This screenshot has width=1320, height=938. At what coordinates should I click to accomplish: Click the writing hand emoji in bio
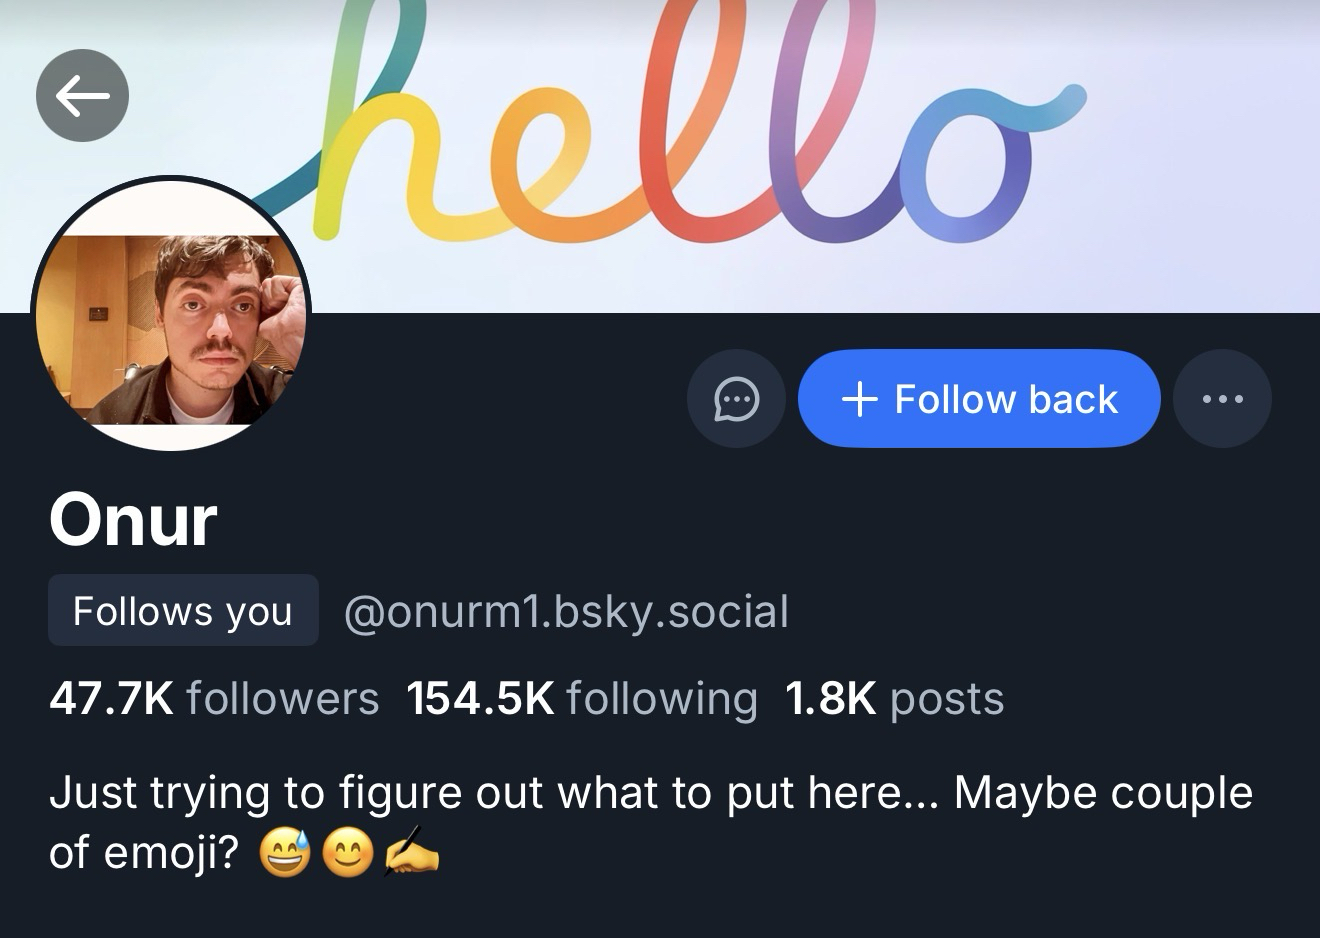click(412, 855)
